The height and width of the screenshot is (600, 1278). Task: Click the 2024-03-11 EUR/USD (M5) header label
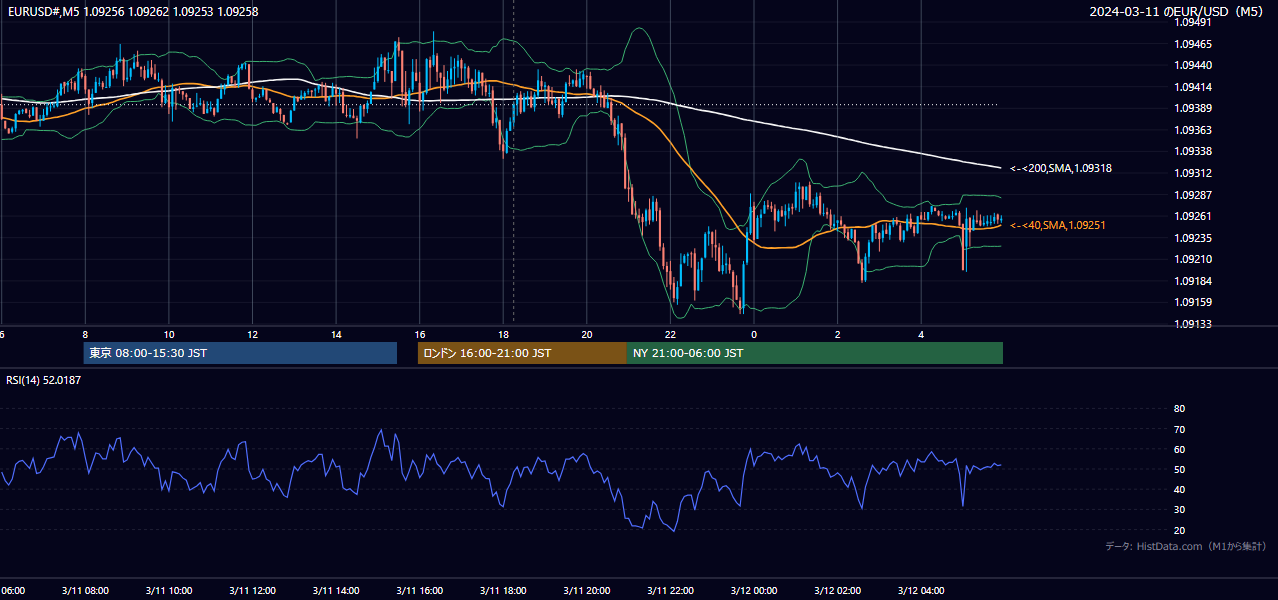pyautogui.click(x=1177, y=11)
